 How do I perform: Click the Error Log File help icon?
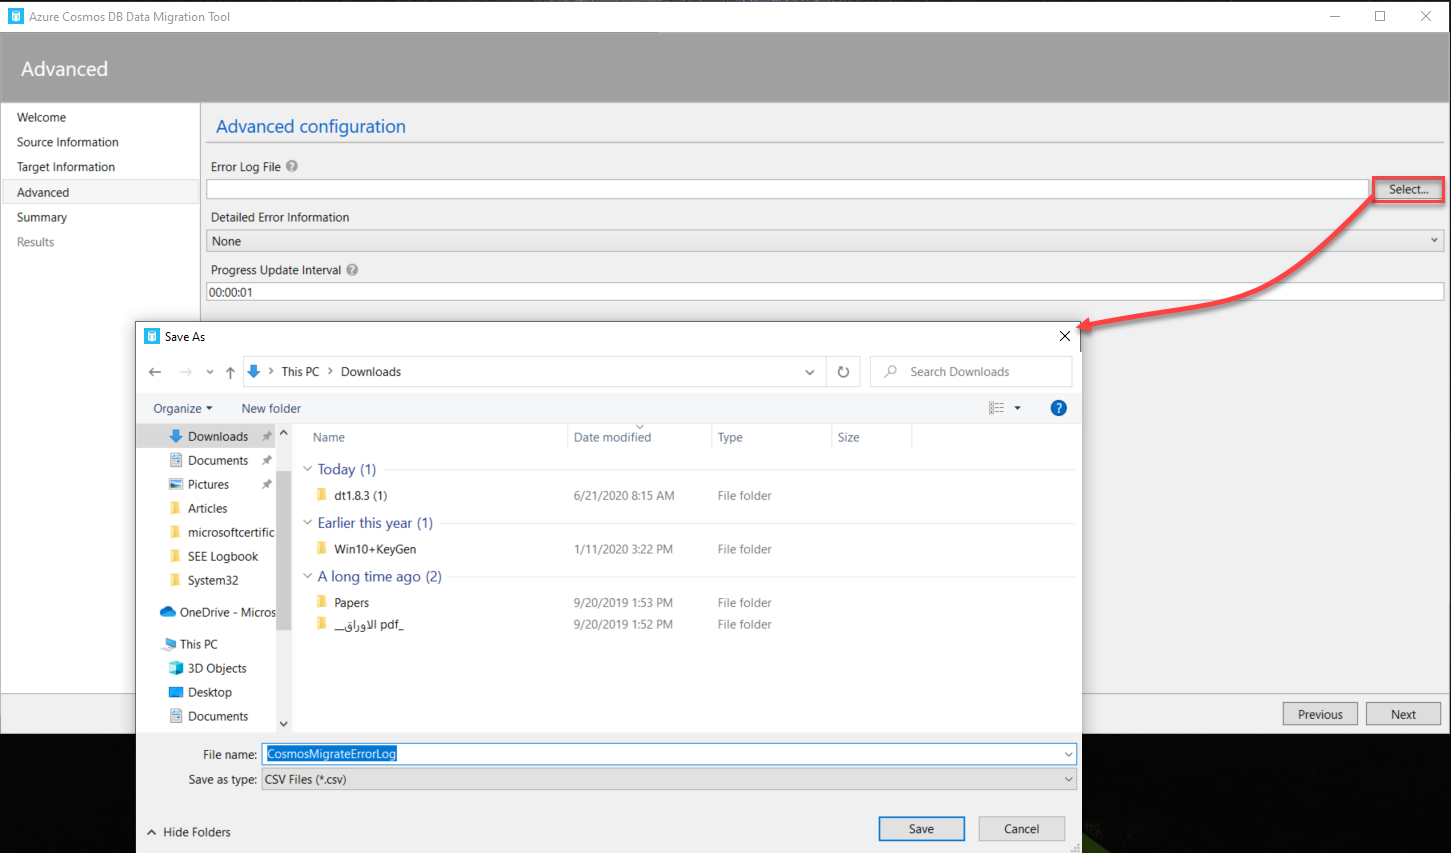coord(292,166)
